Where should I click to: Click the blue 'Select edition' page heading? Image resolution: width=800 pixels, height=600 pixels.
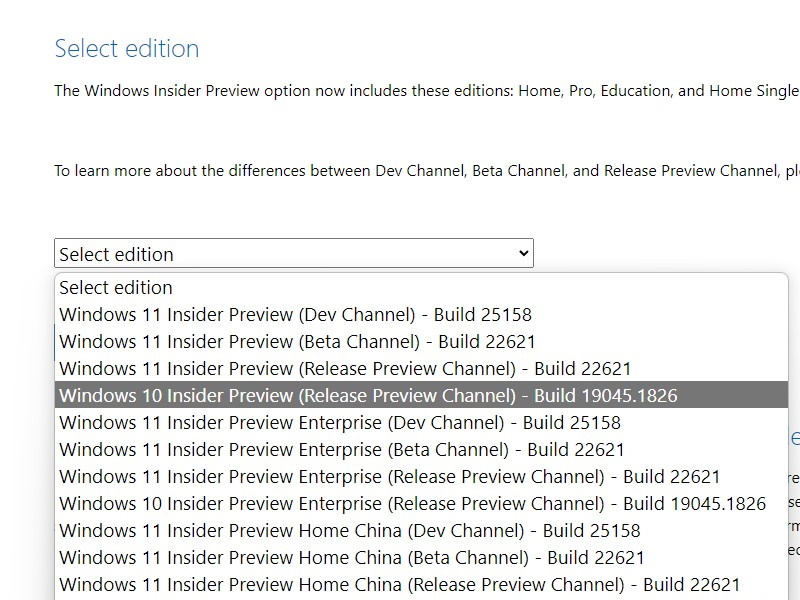(x=127, y=49)
